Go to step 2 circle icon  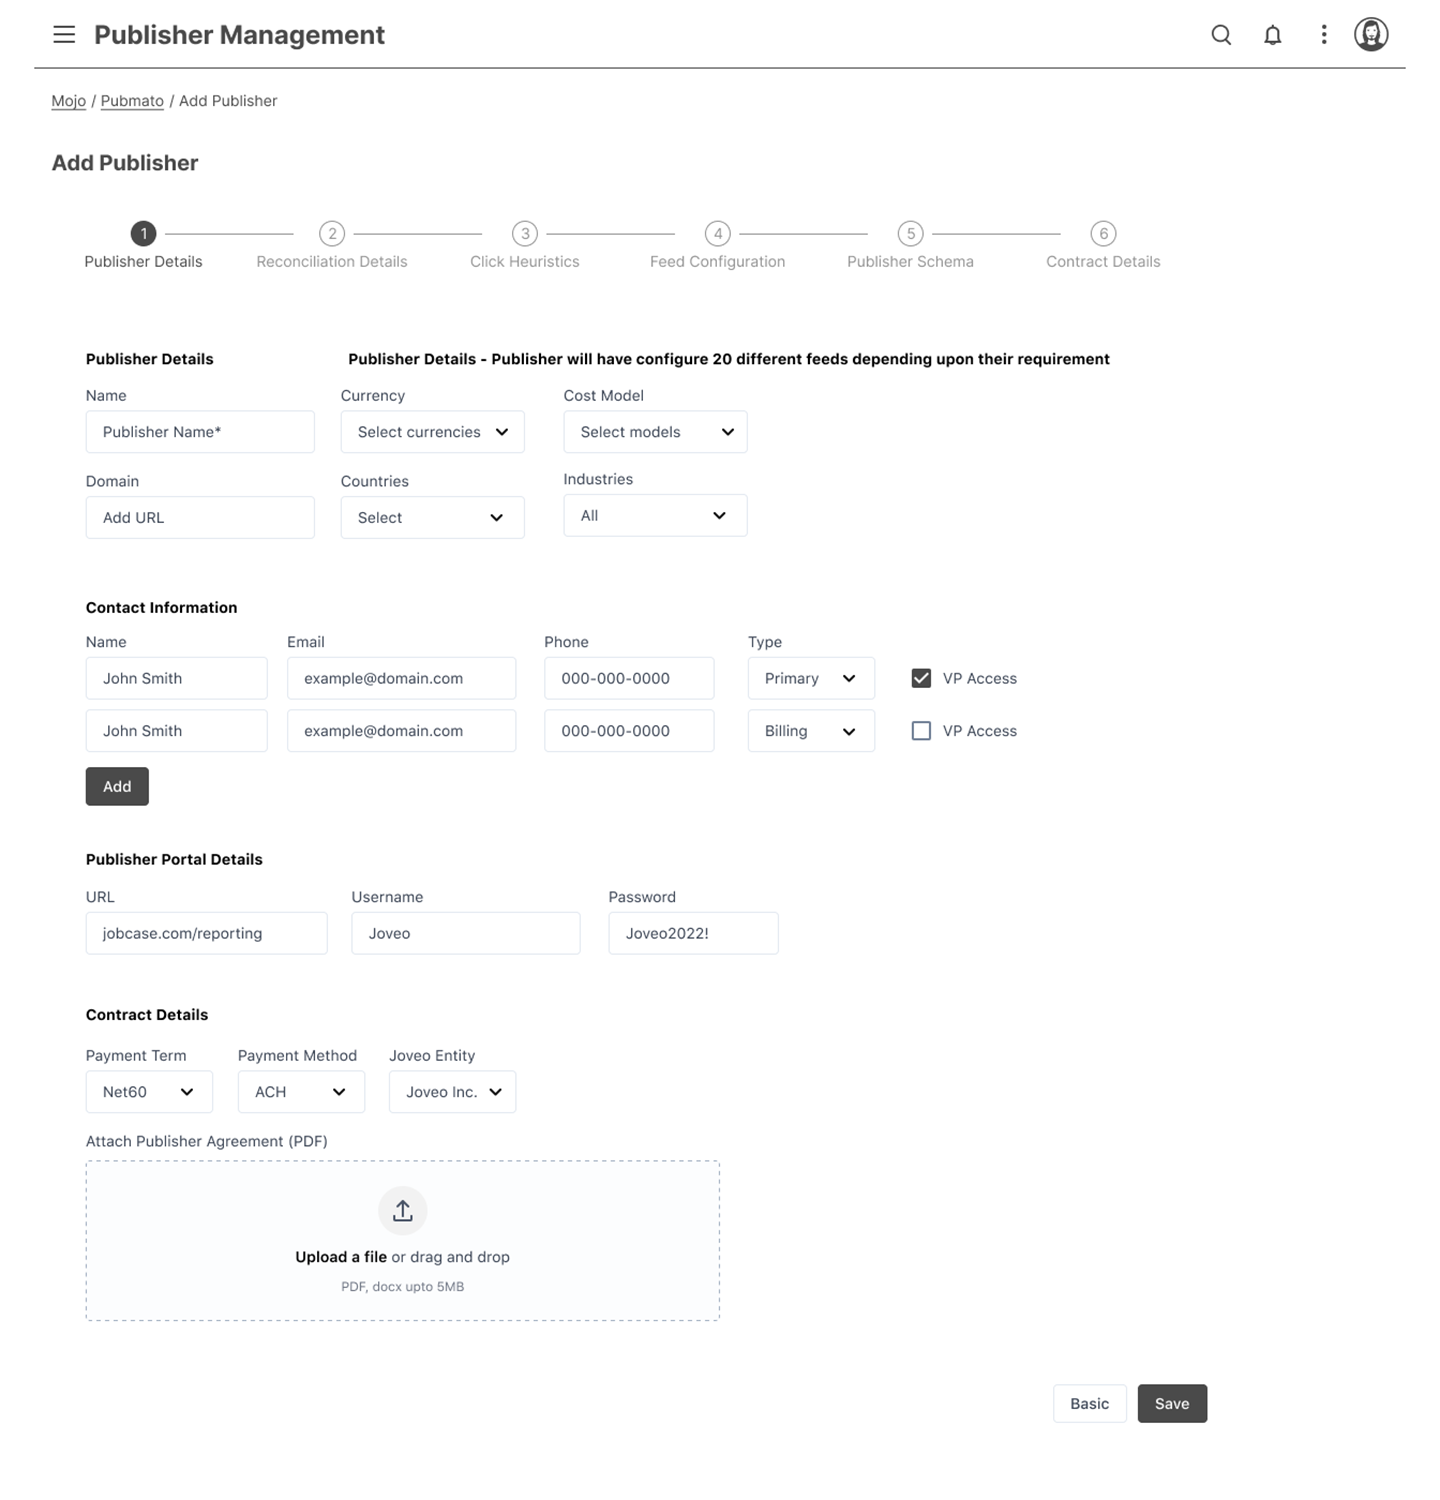(x=332, y=234)
